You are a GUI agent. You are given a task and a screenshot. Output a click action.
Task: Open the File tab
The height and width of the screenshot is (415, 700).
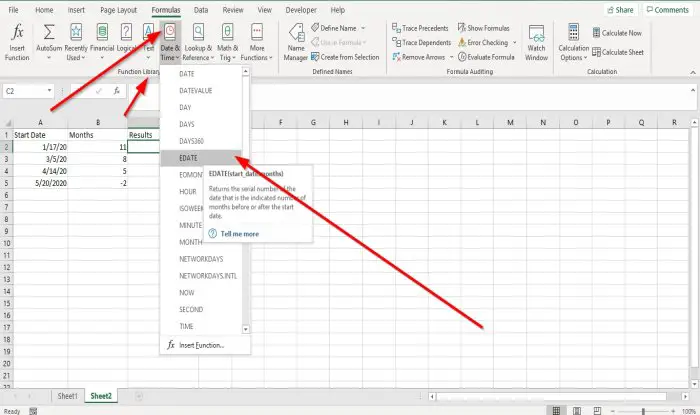point(13,10)
